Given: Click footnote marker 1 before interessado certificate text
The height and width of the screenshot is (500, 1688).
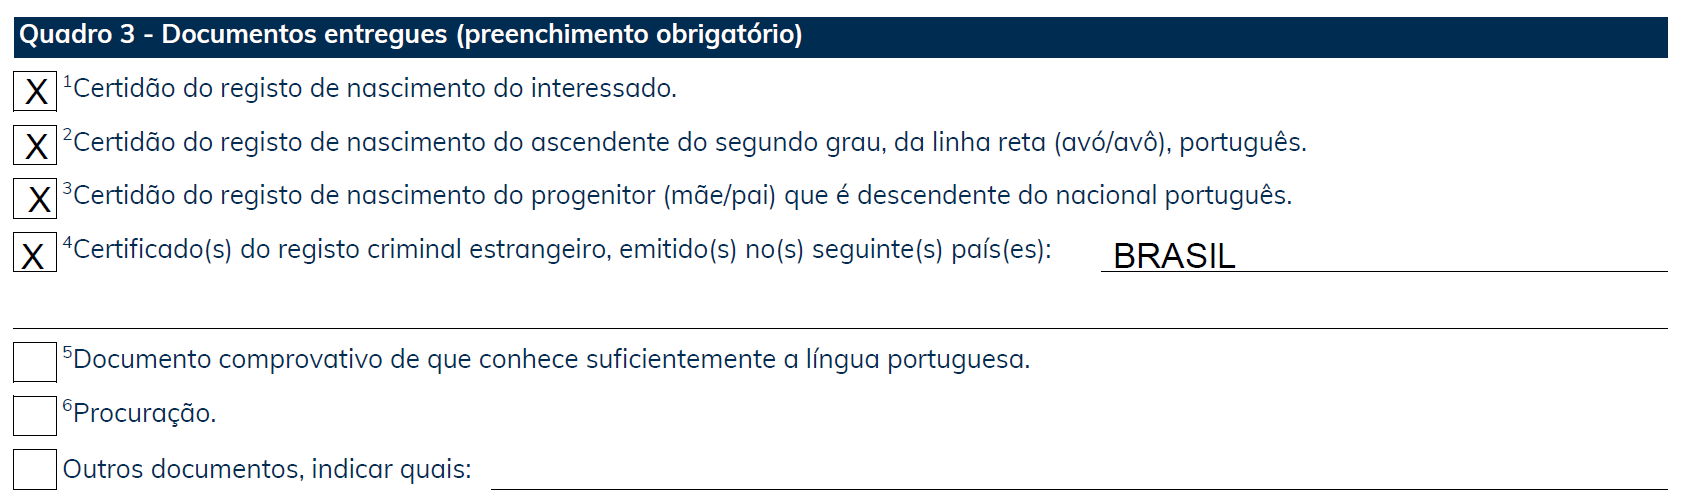Looking at the screenshot, I should tap(68, 80).
